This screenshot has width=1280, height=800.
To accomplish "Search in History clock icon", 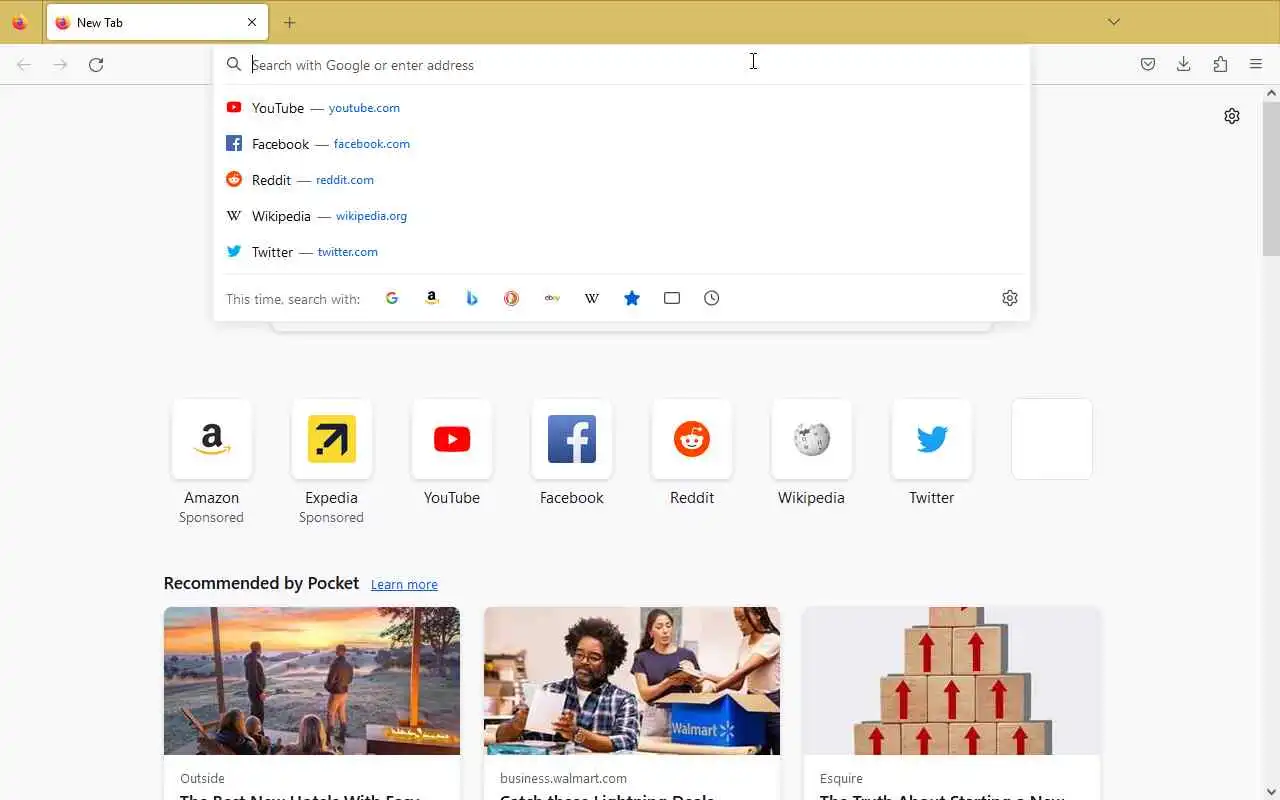I will (712, 298).
